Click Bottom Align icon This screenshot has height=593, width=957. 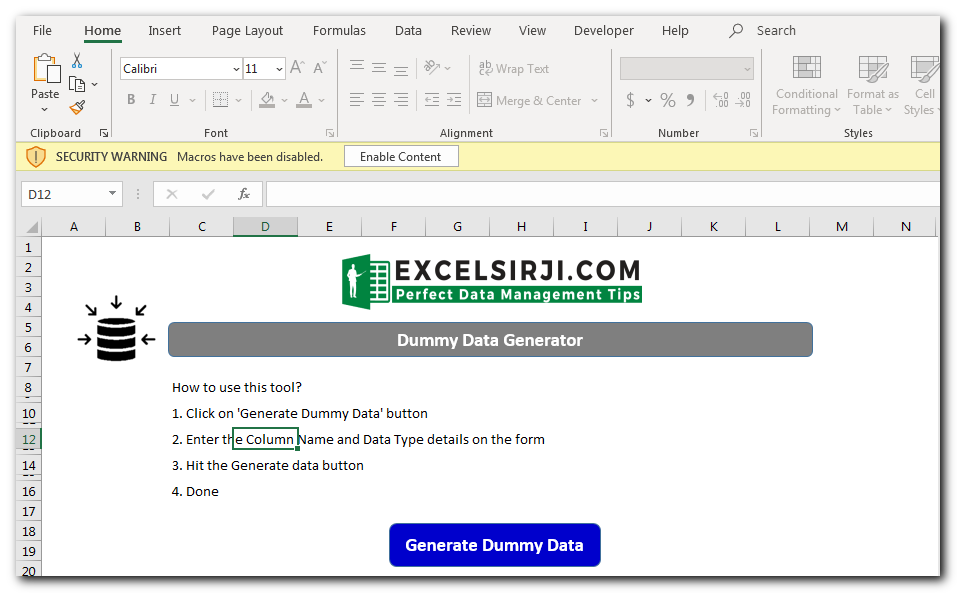(401, 68)
